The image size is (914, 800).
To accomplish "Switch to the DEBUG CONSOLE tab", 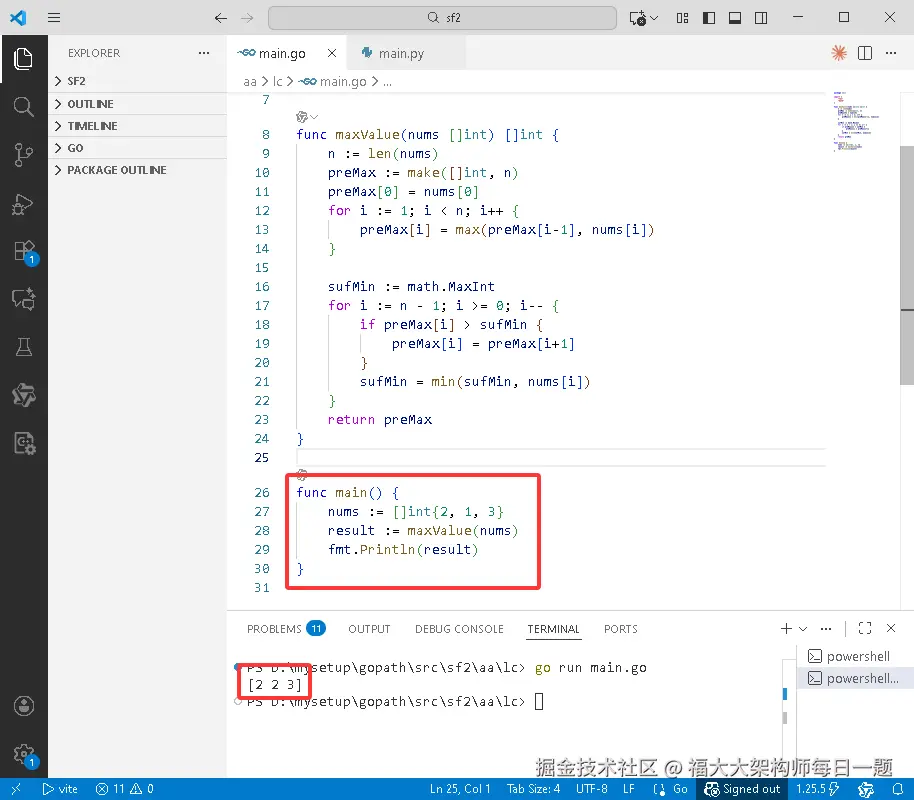I will tap(459, 629).
